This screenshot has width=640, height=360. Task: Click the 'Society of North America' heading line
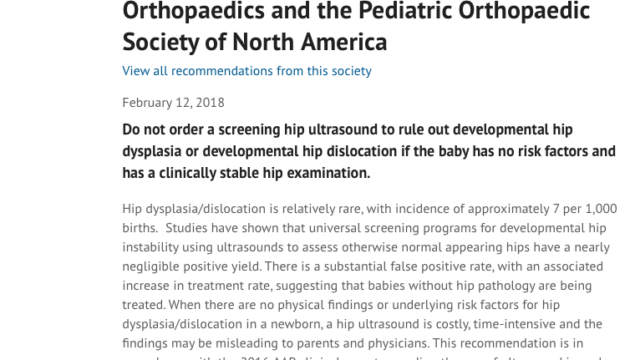click(x=255, y=42)
